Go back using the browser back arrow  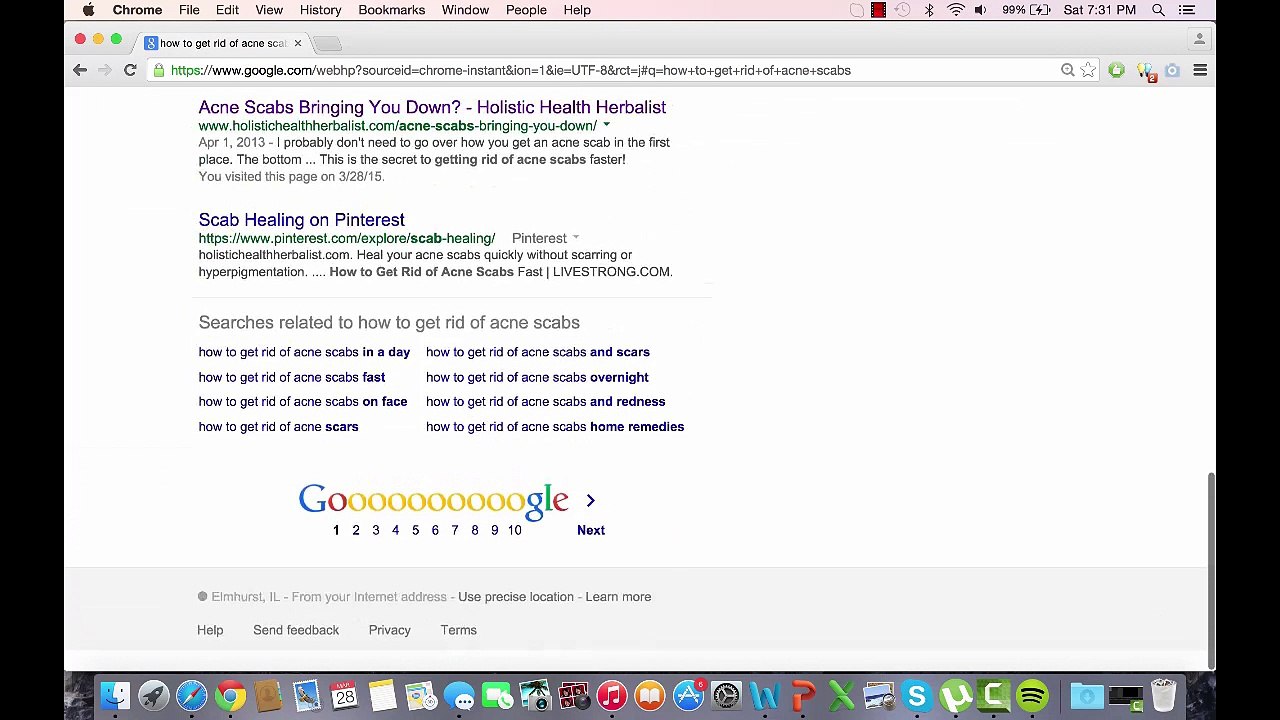pyautogui.click(x=80, y=70)
